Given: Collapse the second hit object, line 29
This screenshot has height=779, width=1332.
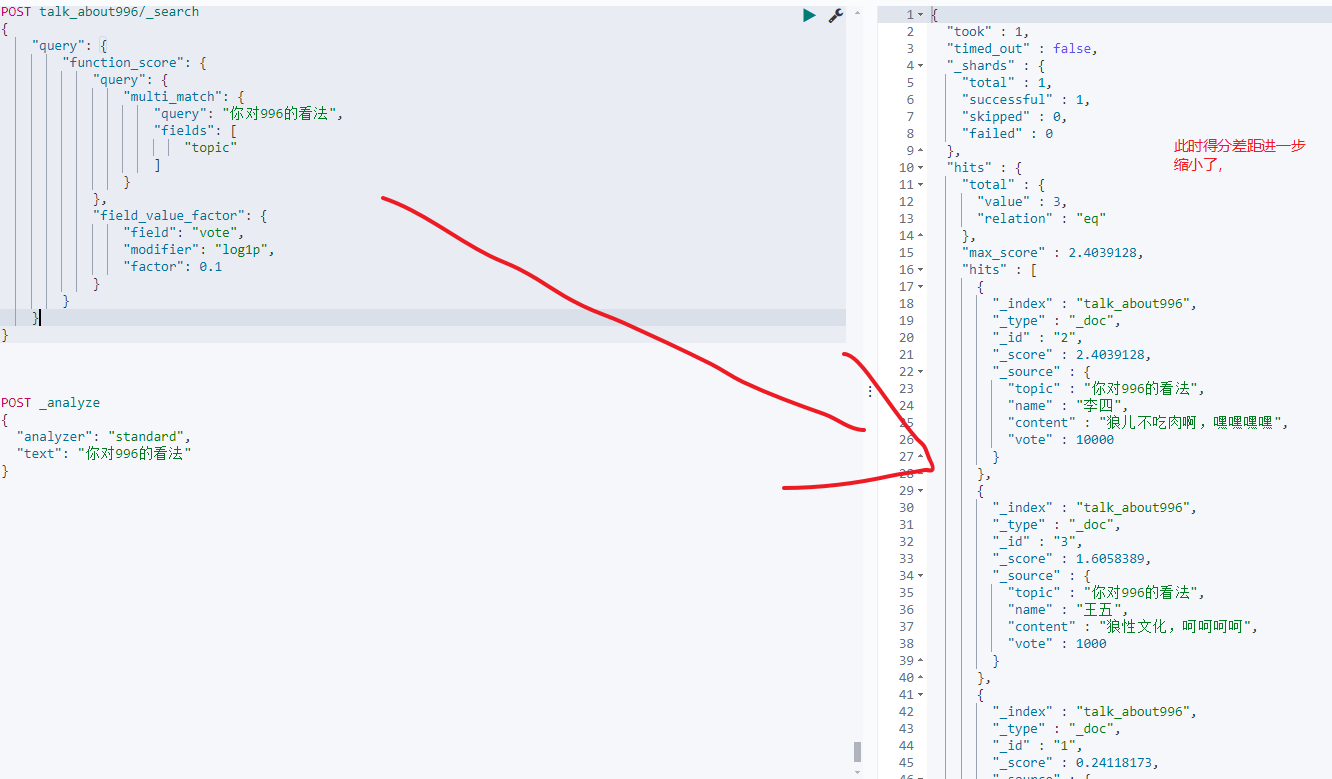Looking at the screenshot, I should click(921, 491).
